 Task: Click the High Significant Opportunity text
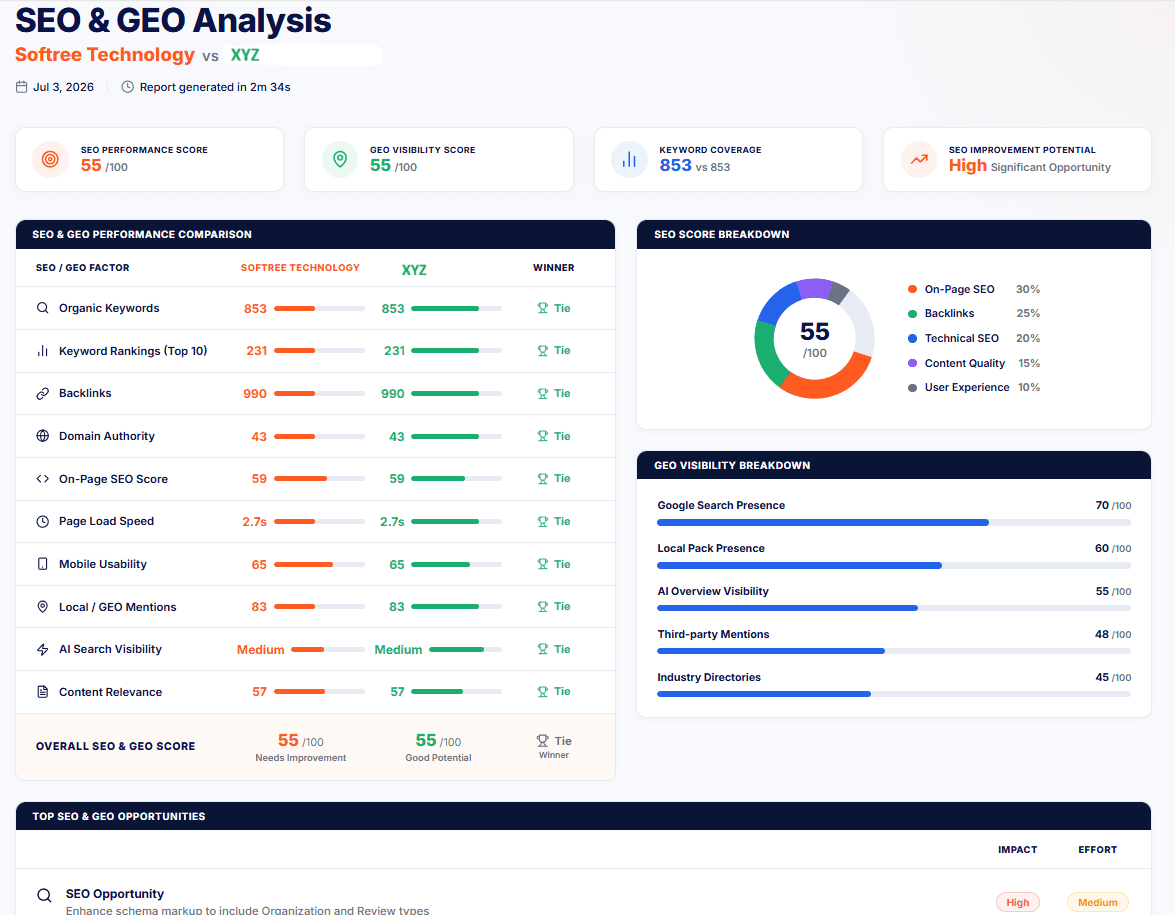coord(1030,166)
